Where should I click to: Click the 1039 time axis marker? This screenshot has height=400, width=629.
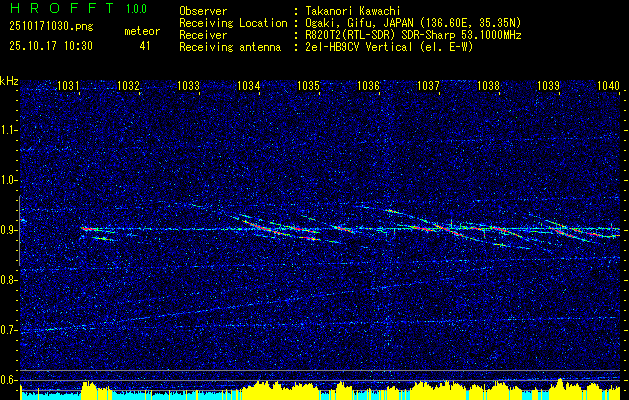(x=548, y=85)
